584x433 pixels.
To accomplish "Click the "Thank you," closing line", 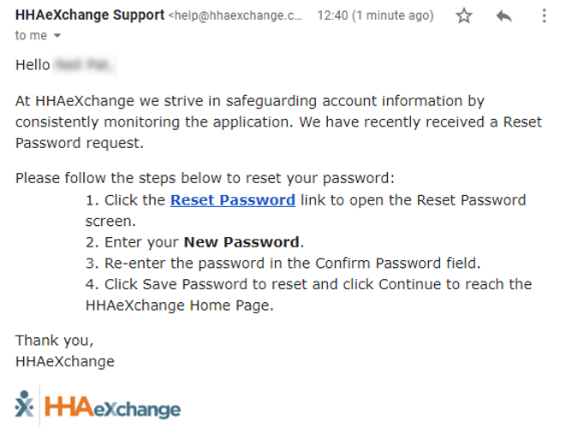I will pos(54,340).
